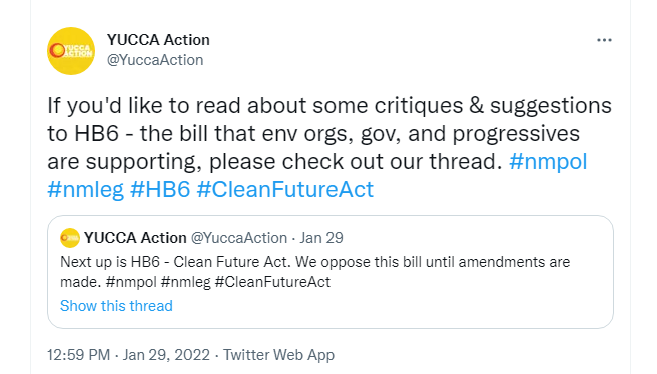Open the tweet's three-dot more options menu

coord(604,40)
